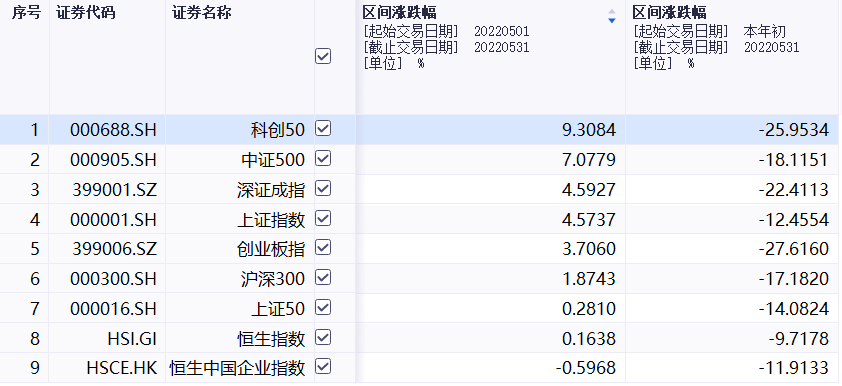842x386 pixels.
Task: Click the 区间涨跌幅 header starting 本年初
Action: pos(669,12)
